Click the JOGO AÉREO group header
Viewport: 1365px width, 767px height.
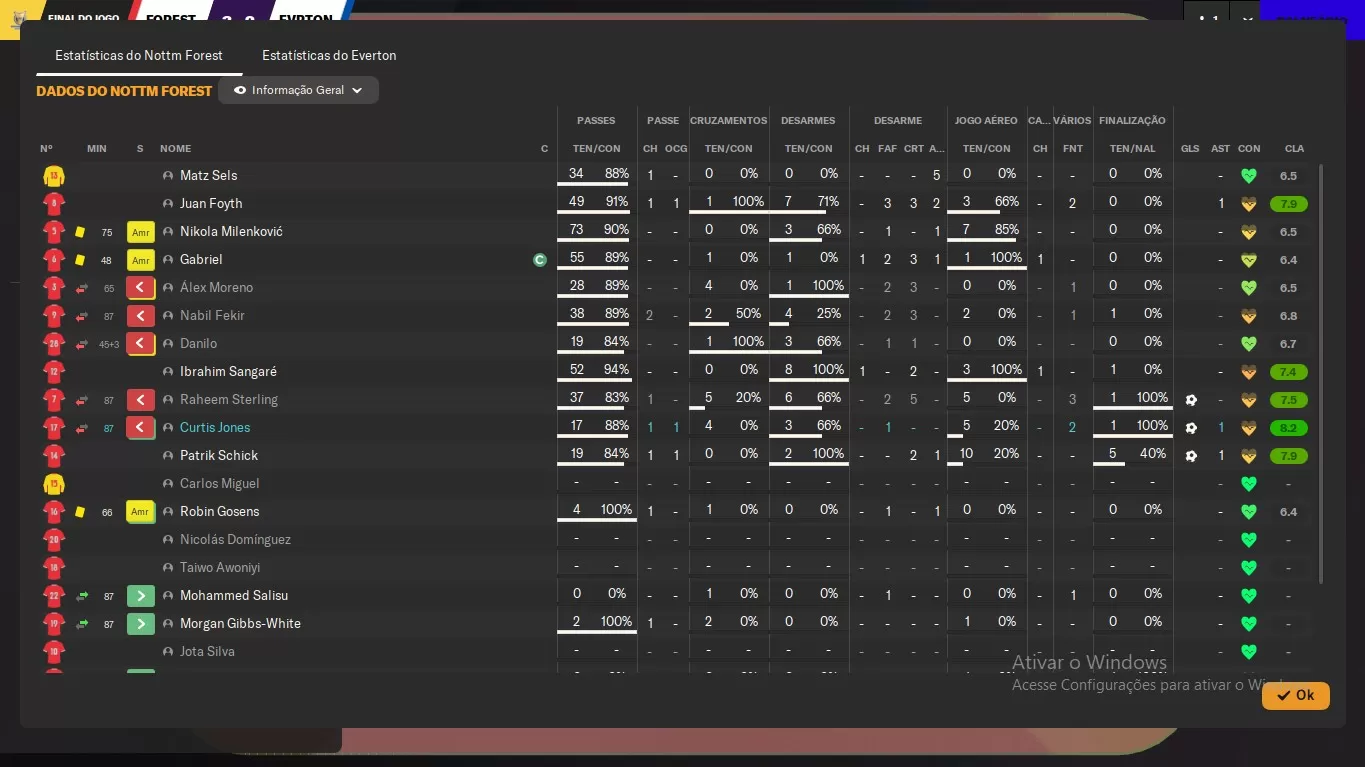[x=986, y=121]
